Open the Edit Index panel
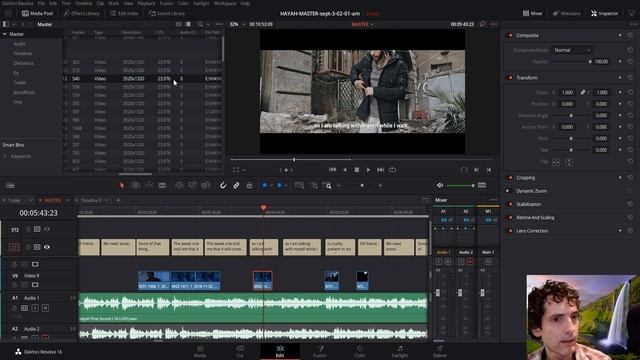This screenshot has width=640, height=360. click(124, 13)
